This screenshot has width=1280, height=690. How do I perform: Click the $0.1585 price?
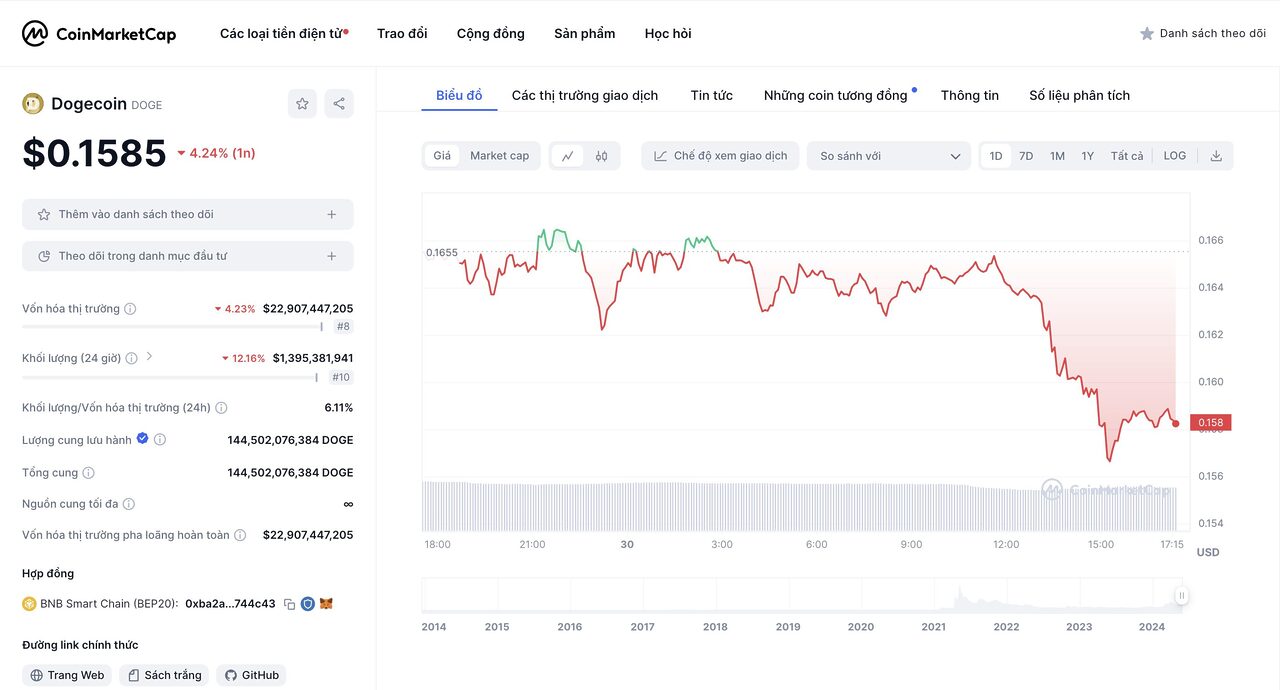[94, 153]
